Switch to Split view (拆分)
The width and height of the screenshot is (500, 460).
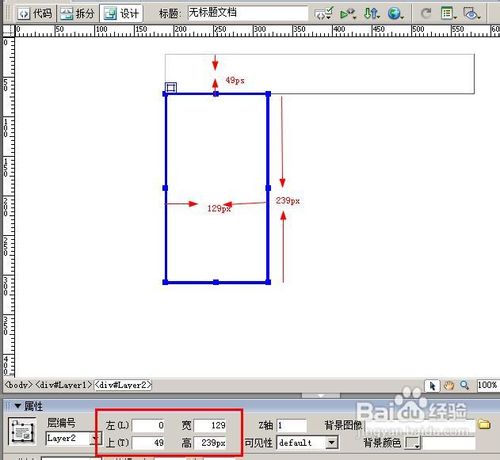[77, 13]
